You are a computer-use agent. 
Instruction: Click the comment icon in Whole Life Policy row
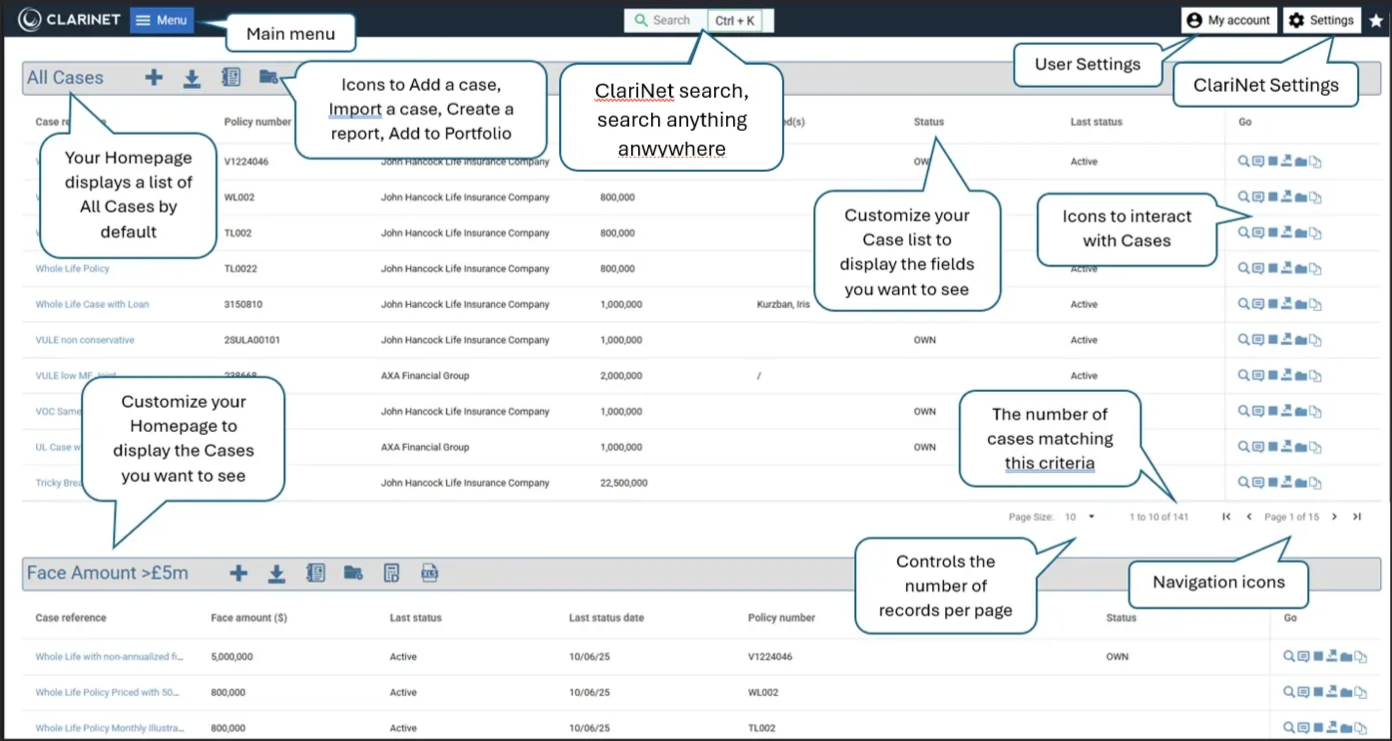1258,268
